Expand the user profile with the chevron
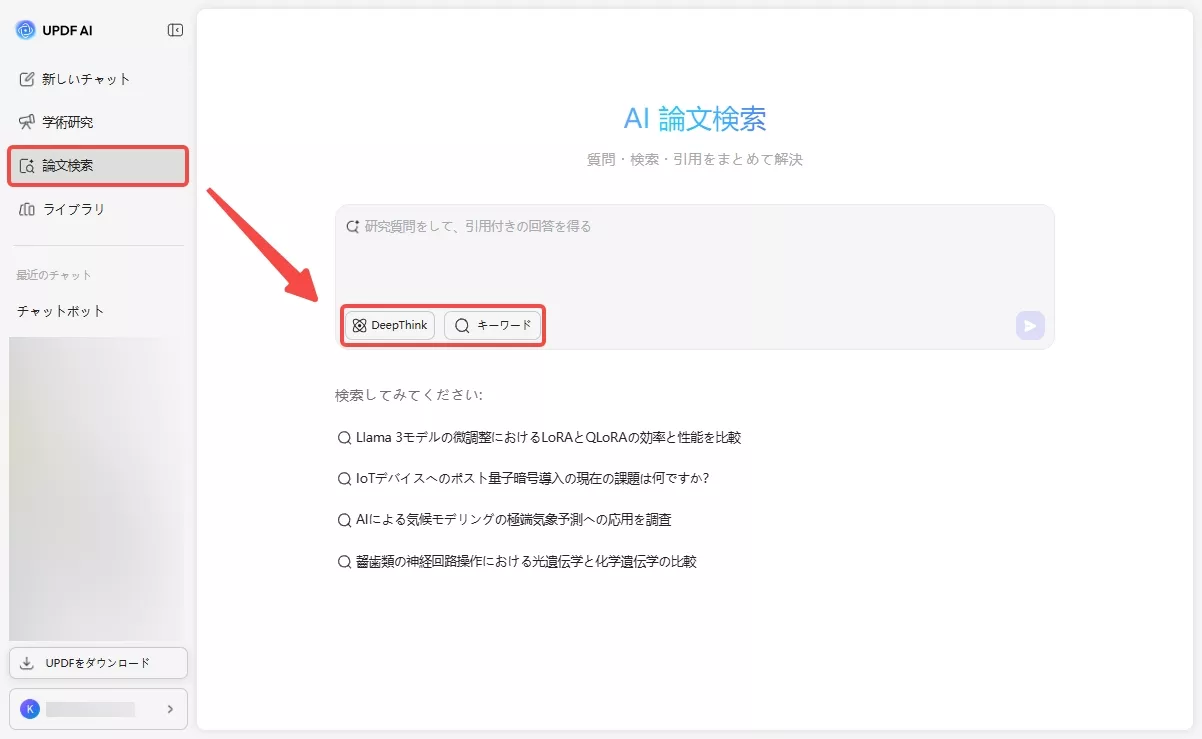This screenshot has width=1202, height=739. [172, 708]
